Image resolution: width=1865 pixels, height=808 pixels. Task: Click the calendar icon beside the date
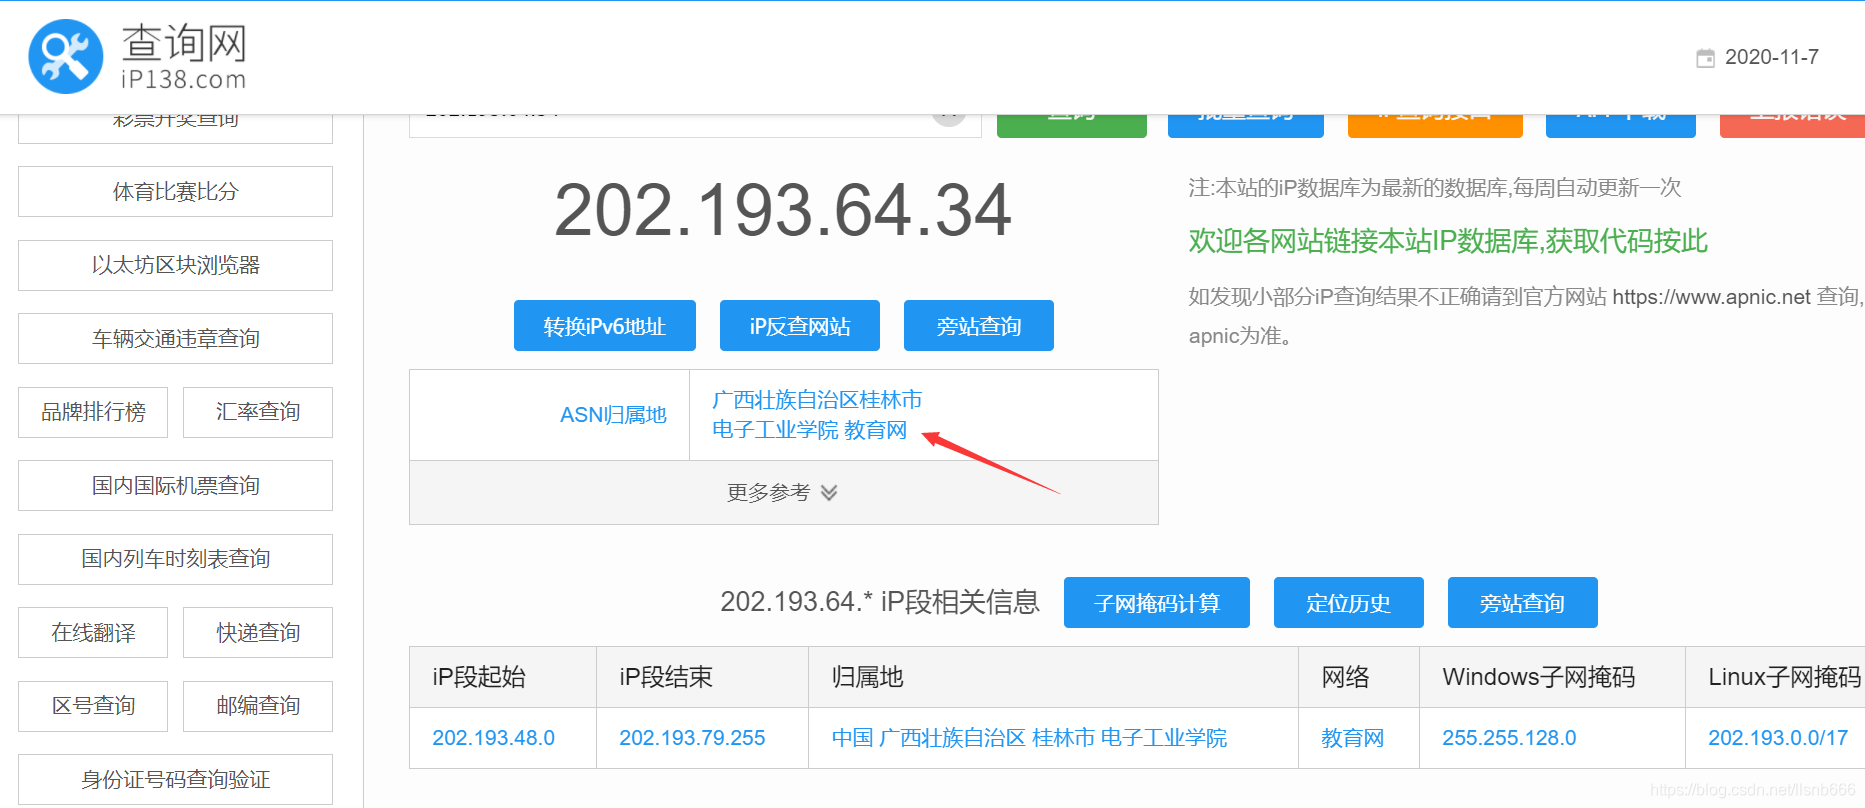click(1706, 58)
